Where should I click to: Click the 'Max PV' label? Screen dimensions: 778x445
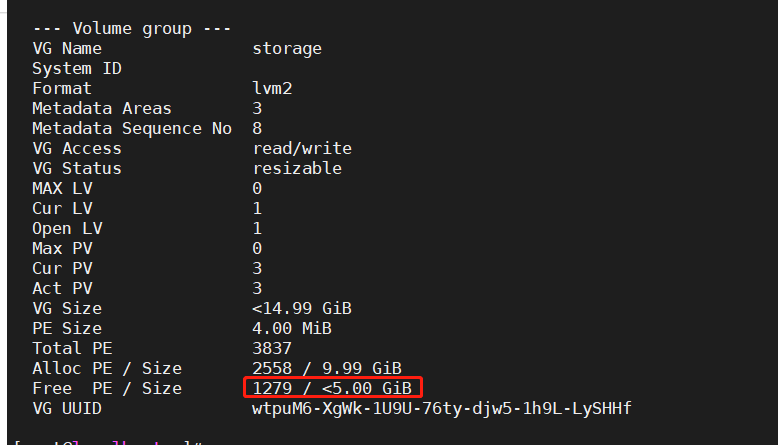click(x=62, y=248)
